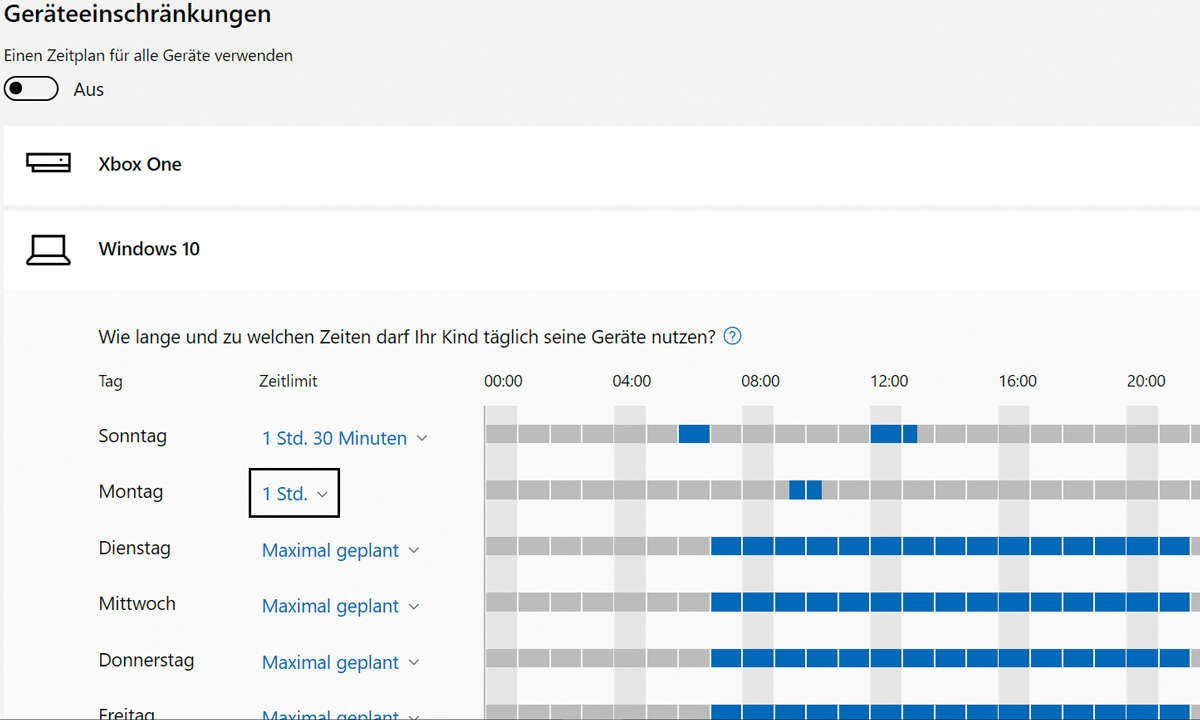Click the '04:00' time header
The height and width of the screenshot is (720, 1200).
[632, 381]
